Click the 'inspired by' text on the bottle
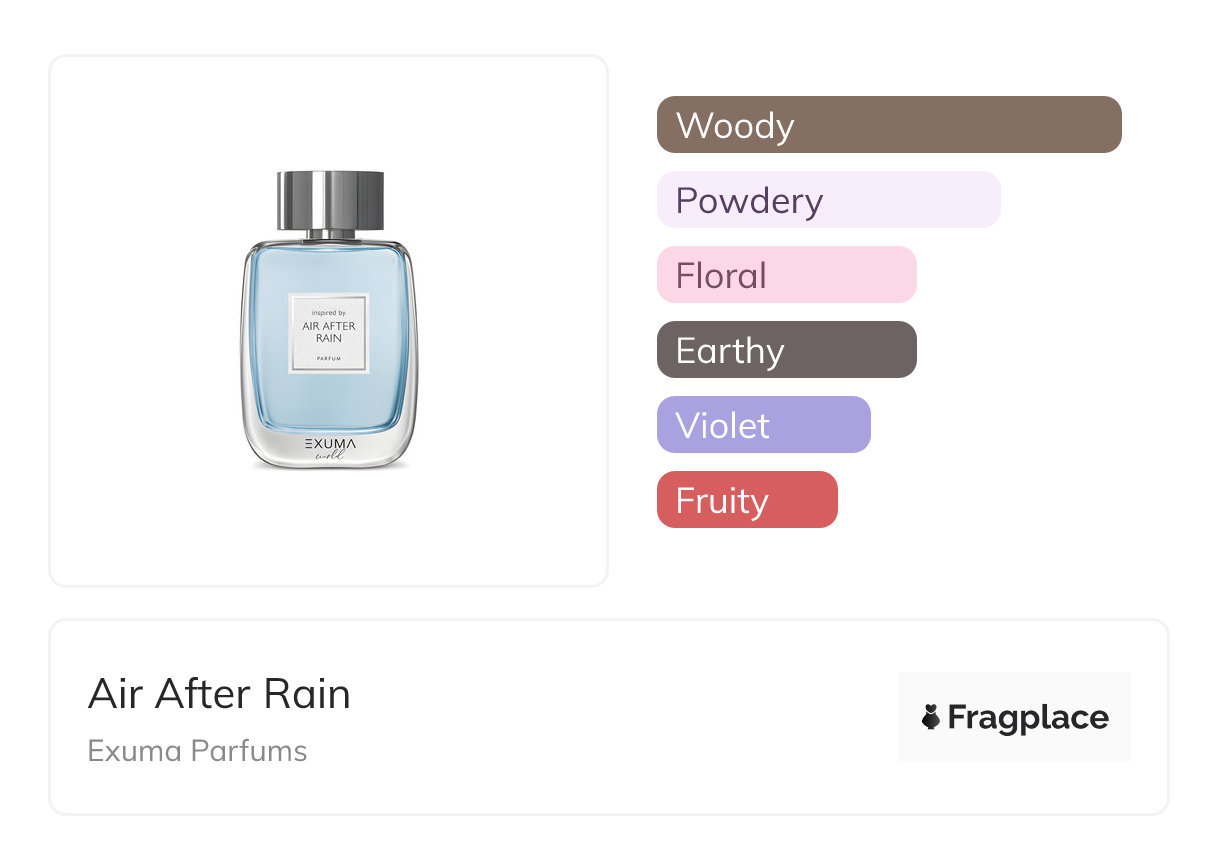1218x864 pixels. [329, 312]
